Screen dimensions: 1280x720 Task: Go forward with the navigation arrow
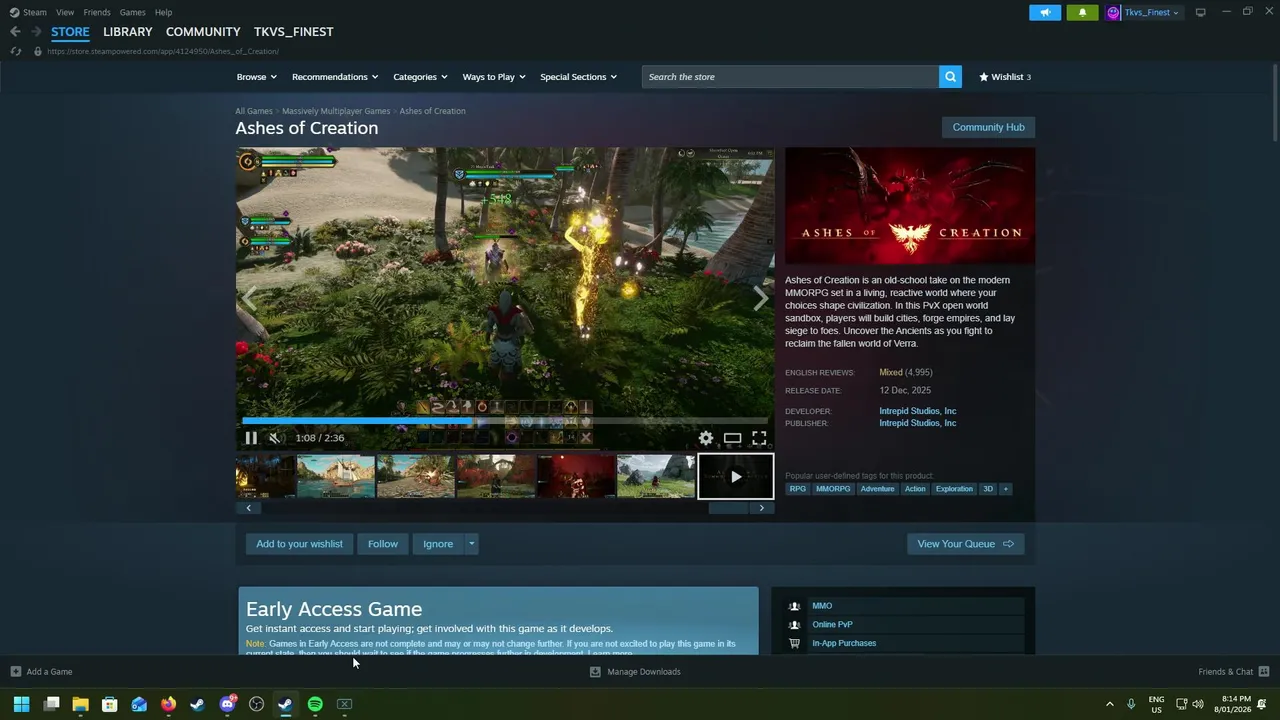tap(36, 32)
